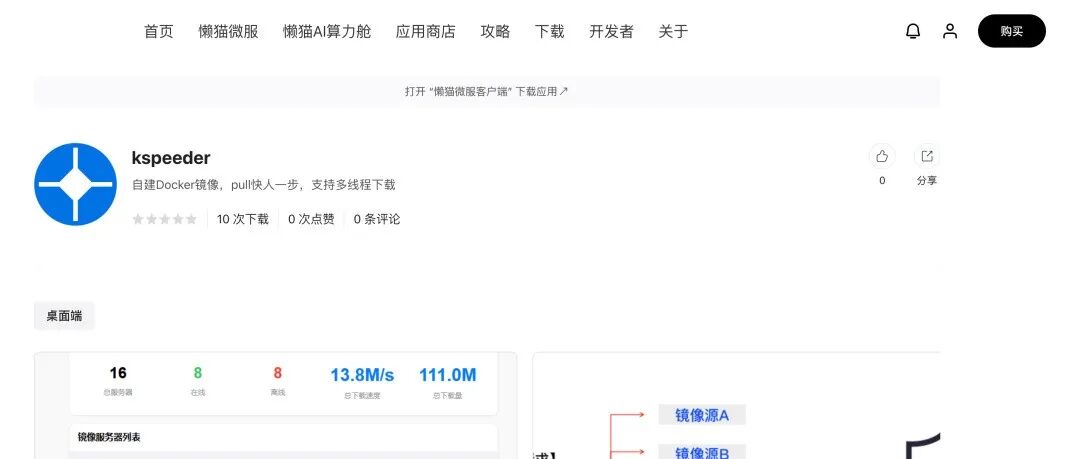Open the 镜像源A diagram thumbnail
The height and width of the screenshot is (459, 1080).
[x=736, y=405]
